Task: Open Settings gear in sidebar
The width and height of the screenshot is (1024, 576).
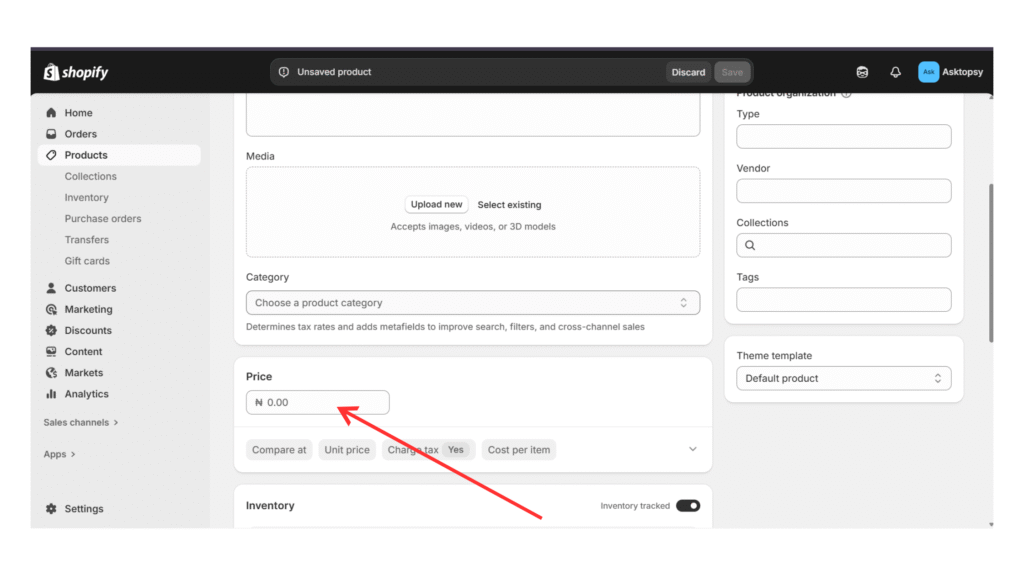Action: 51,509
